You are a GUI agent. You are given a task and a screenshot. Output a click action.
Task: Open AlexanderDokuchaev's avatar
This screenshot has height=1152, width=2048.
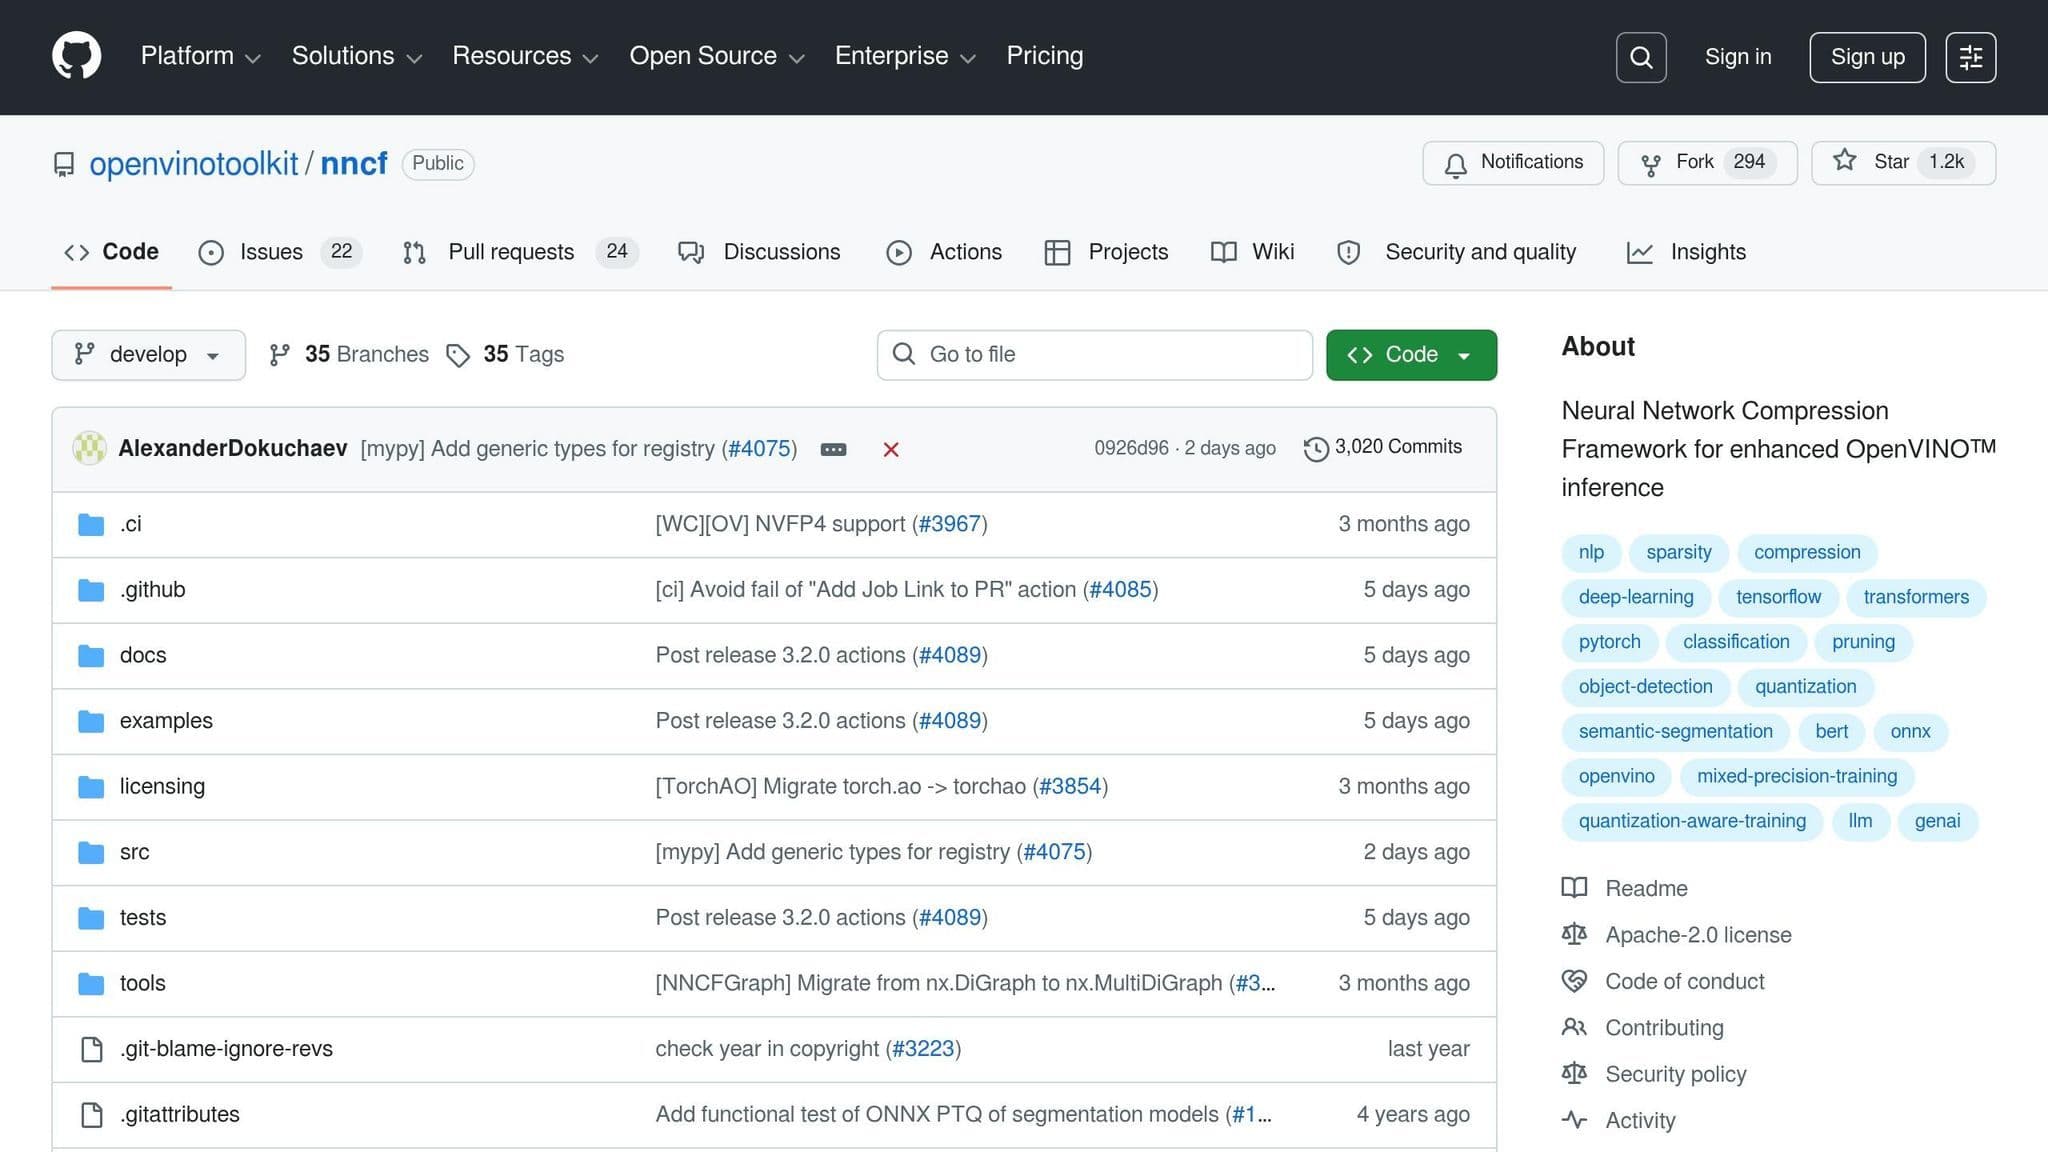89,448
